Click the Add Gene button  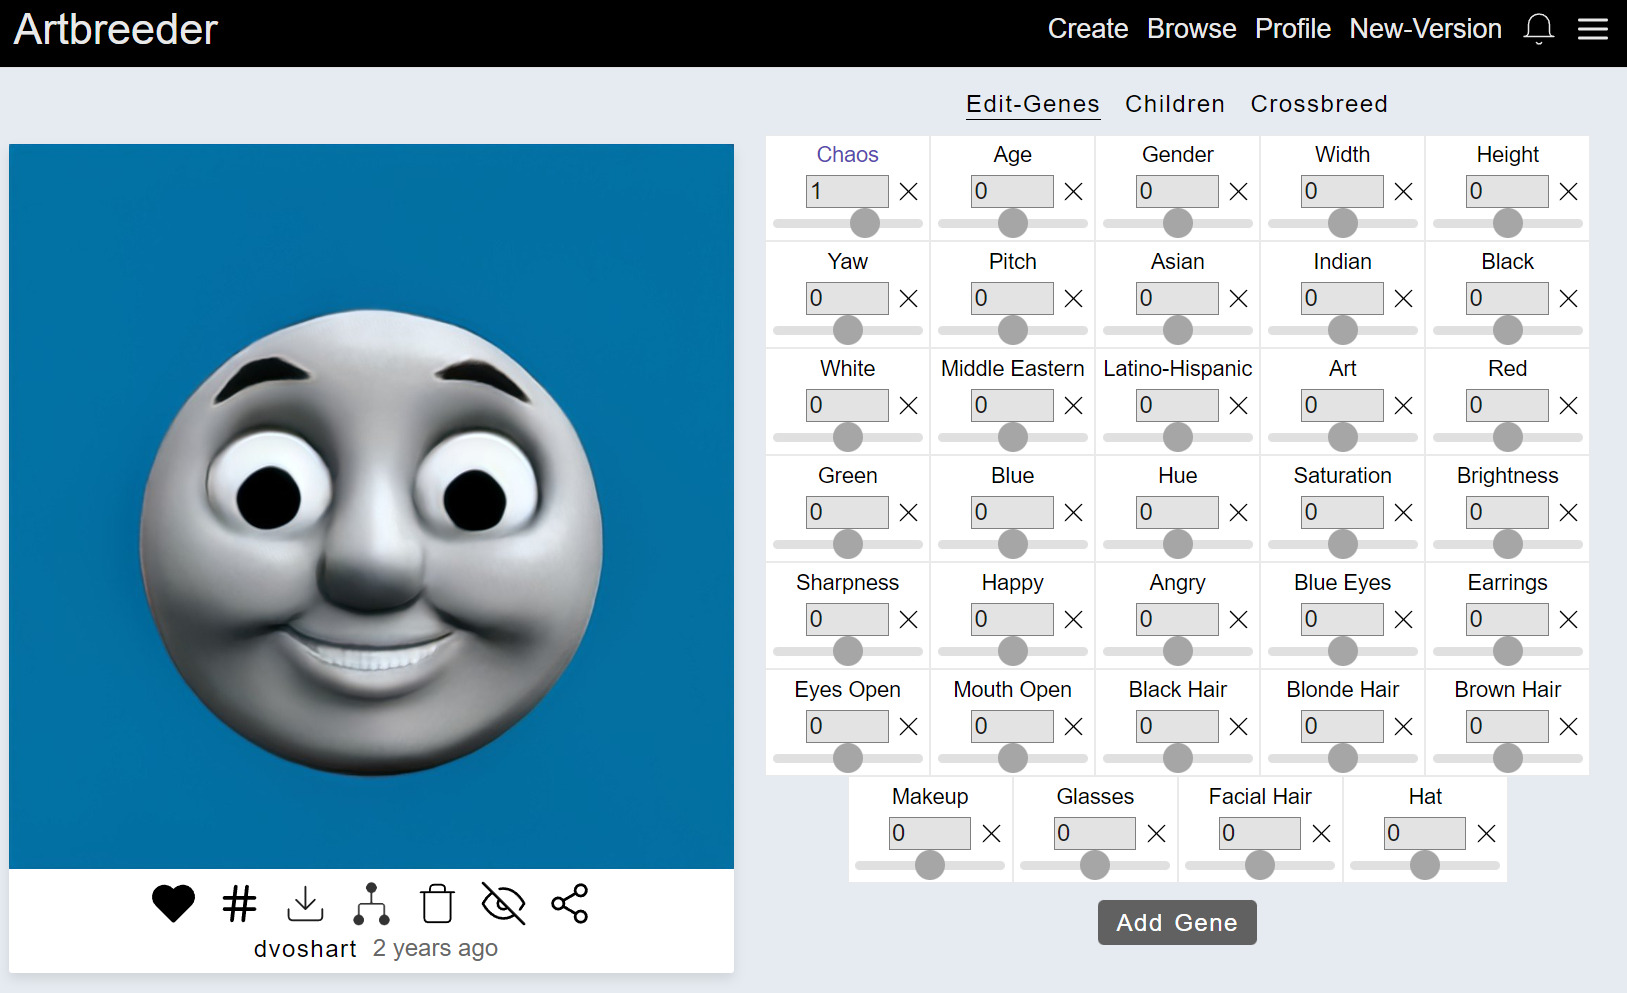1176,922
